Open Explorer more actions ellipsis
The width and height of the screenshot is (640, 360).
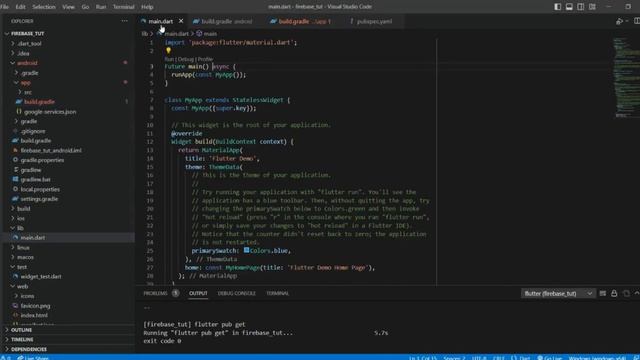[124, 21]
